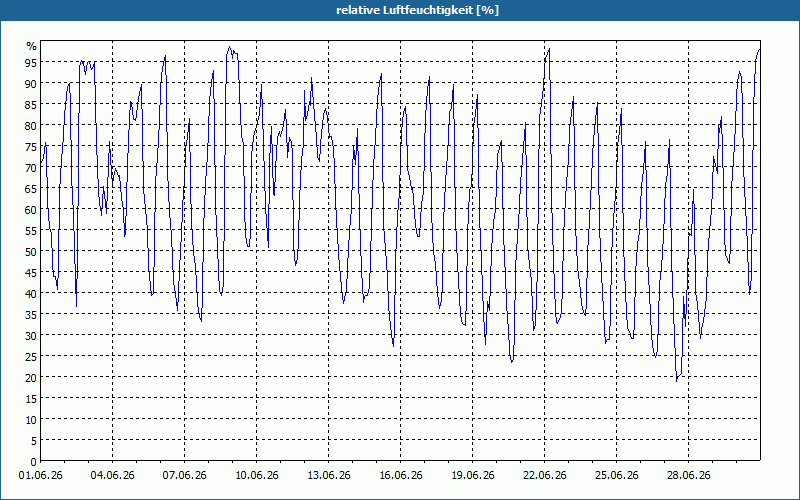Click the date label 04.06.26

112,475
